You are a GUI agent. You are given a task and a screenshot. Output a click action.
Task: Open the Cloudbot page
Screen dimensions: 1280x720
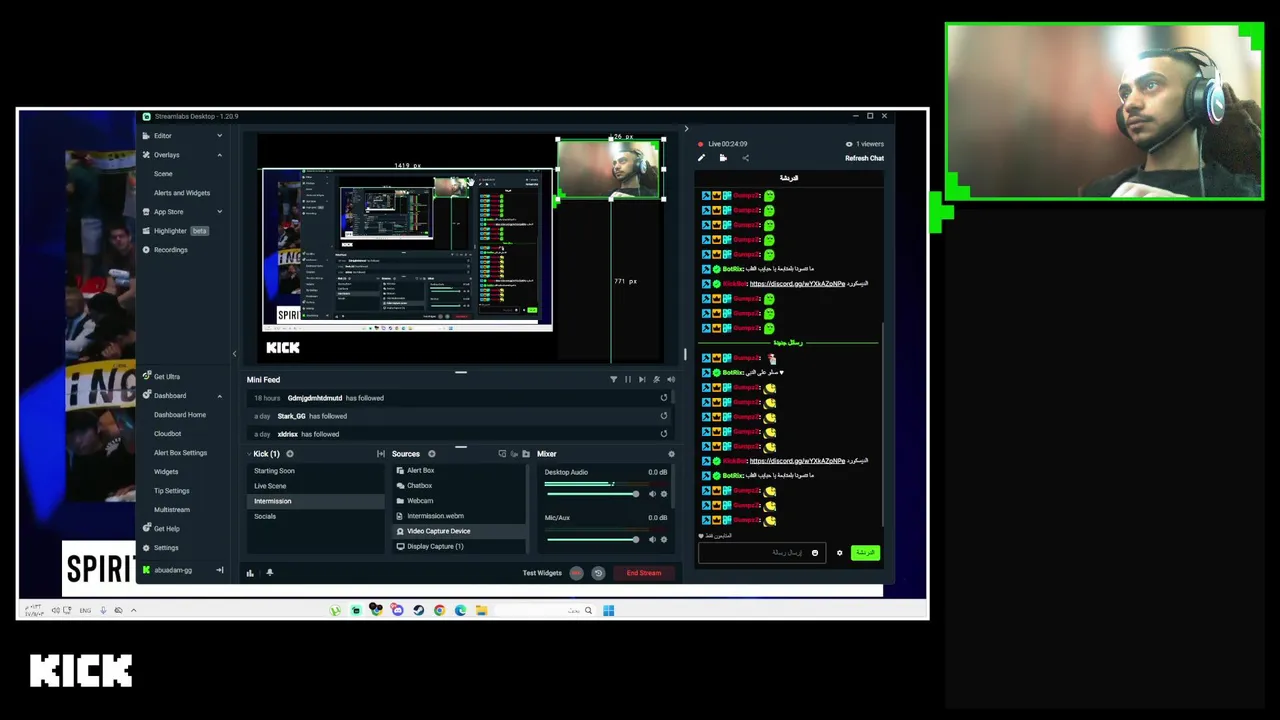(x=168, y=434)
